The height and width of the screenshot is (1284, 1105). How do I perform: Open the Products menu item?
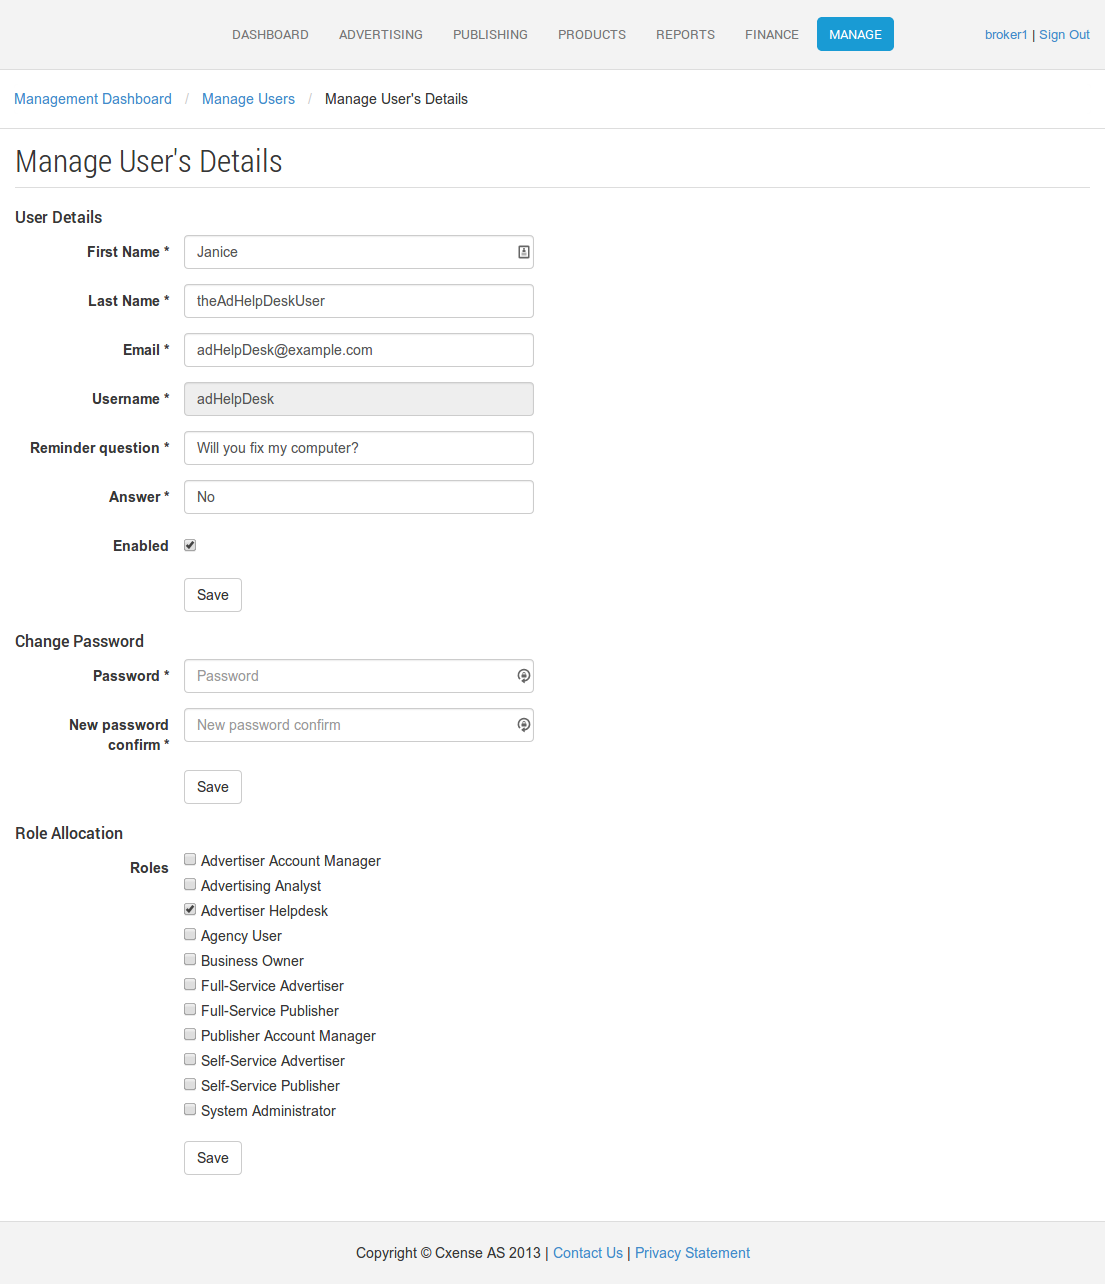point(592,34)
